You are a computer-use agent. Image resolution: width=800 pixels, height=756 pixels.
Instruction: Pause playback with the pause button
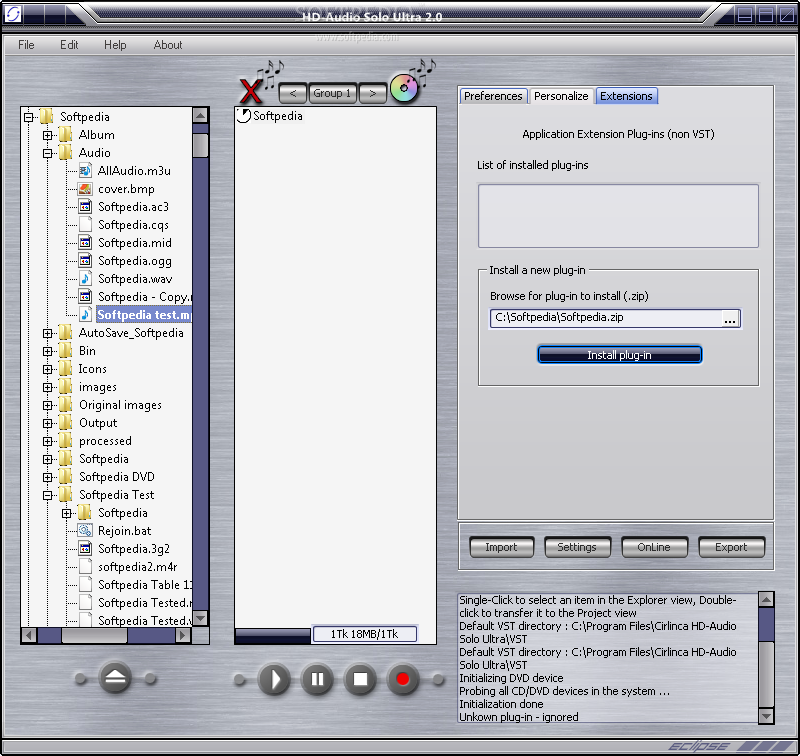tap(317, 679)
